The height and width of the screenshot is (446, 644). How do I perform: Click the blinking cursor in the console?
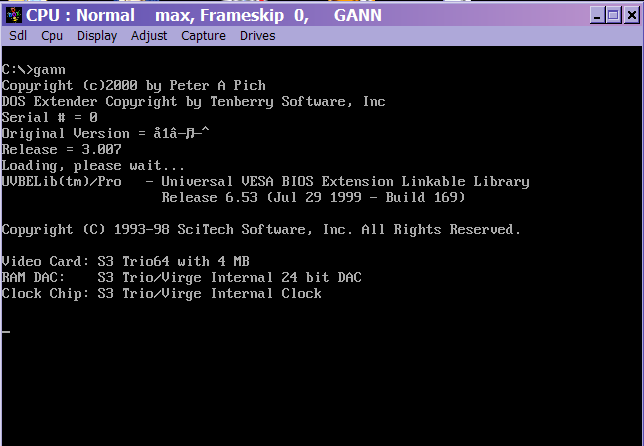coord(5,330)
